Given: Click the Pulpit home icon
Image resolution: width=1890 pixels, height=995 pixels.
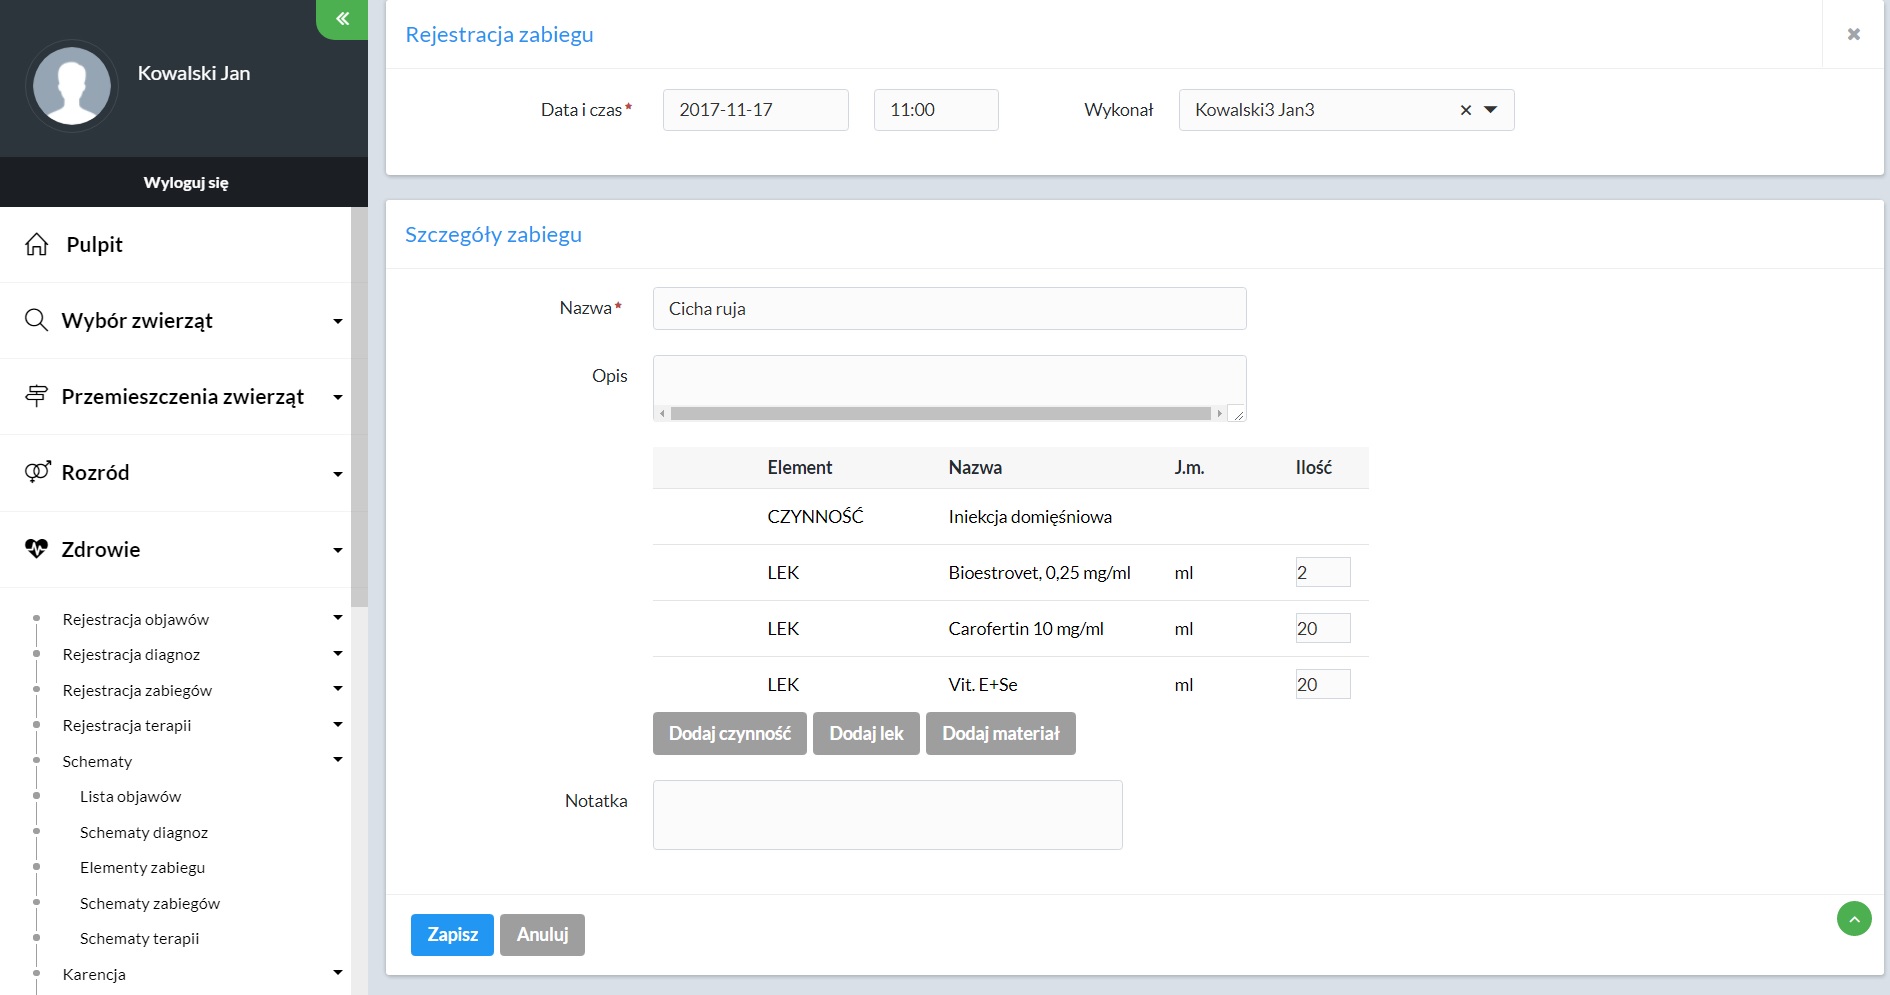Looking at the screenshot, I should coord(37,245).
